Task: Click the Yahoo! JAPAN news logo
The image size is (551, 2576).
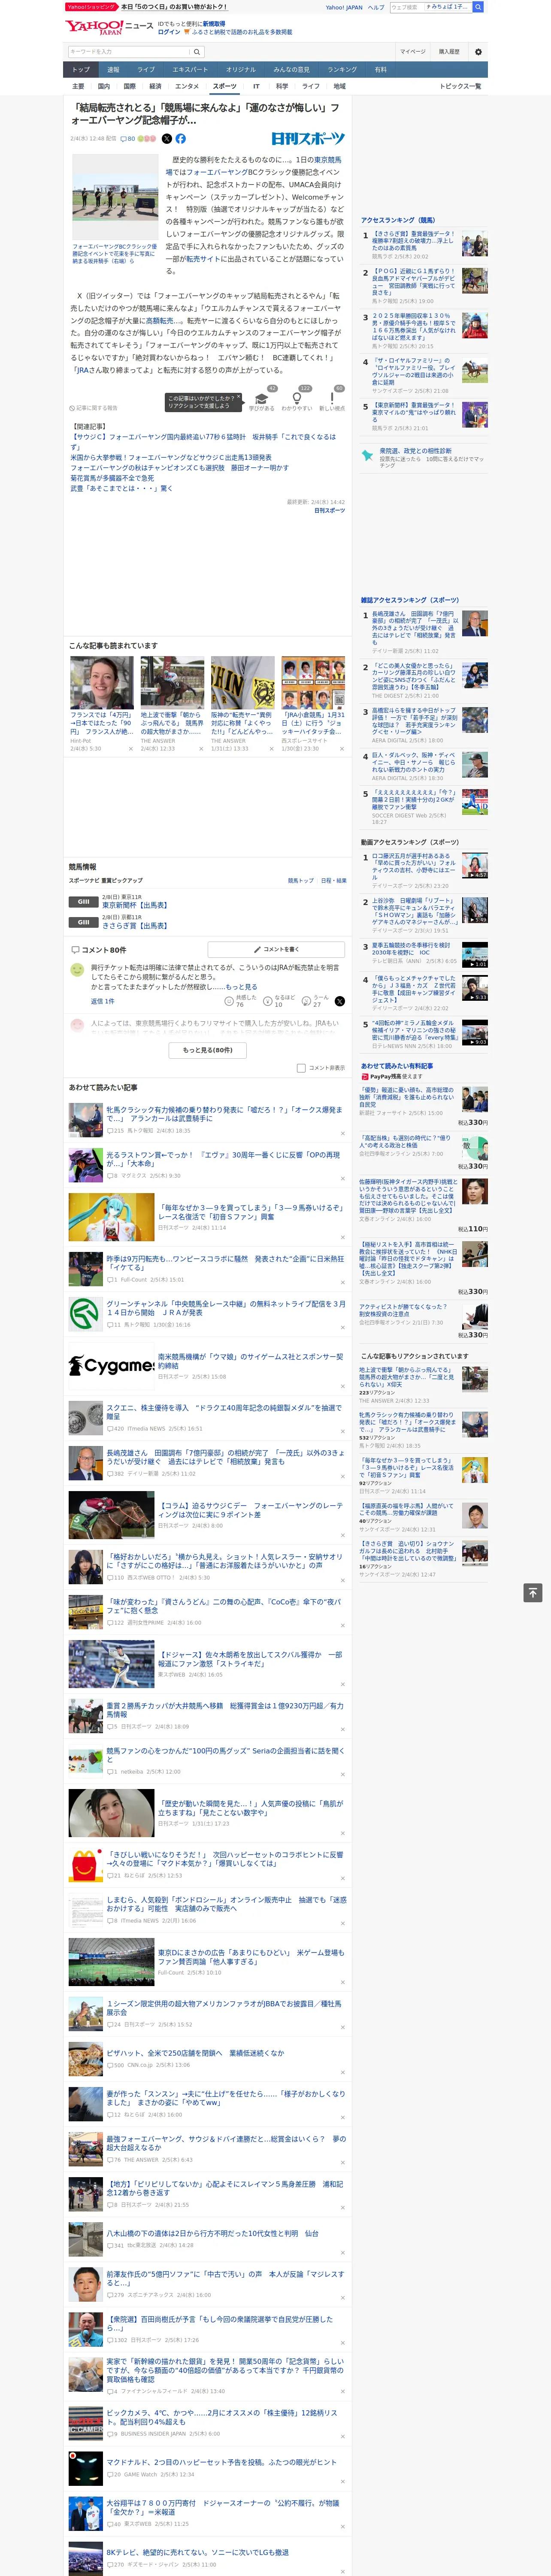Action: [x=109, y=27]
